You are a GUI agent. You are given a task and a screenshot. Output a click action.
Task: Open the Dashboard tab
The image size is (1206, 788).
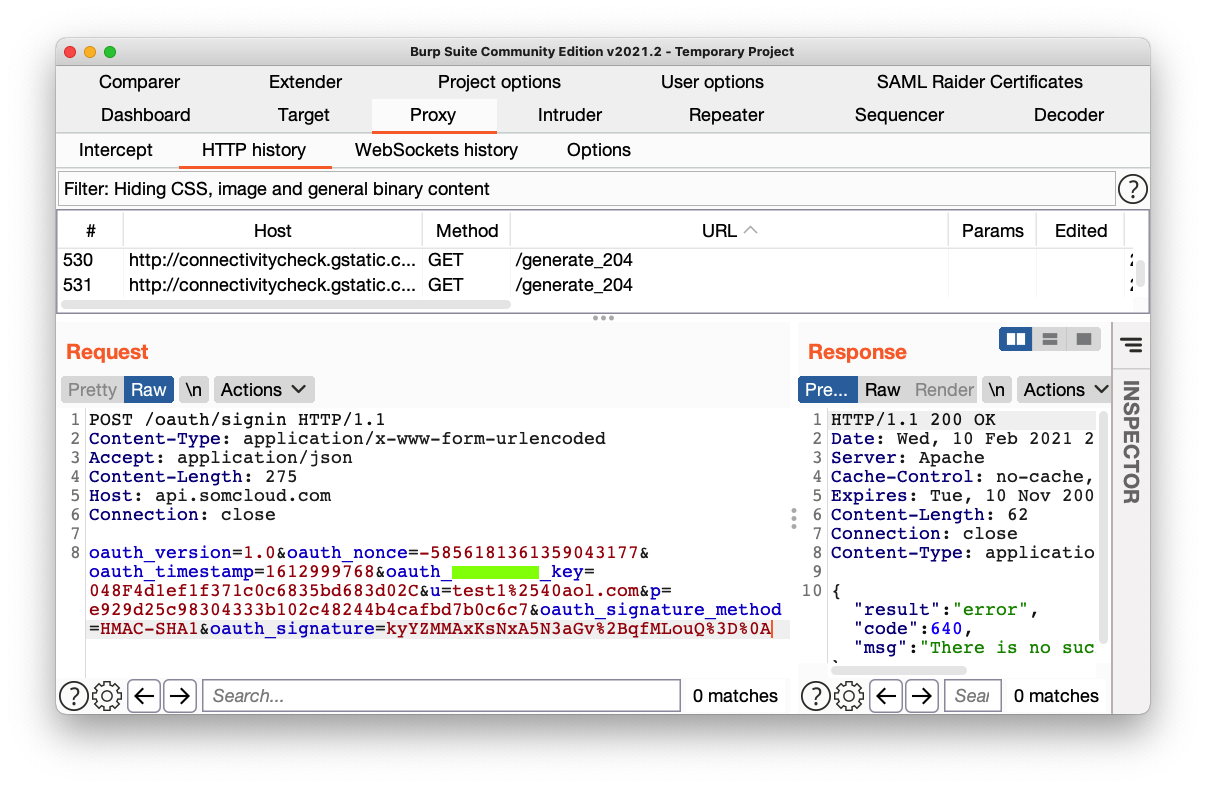point(146,115)
